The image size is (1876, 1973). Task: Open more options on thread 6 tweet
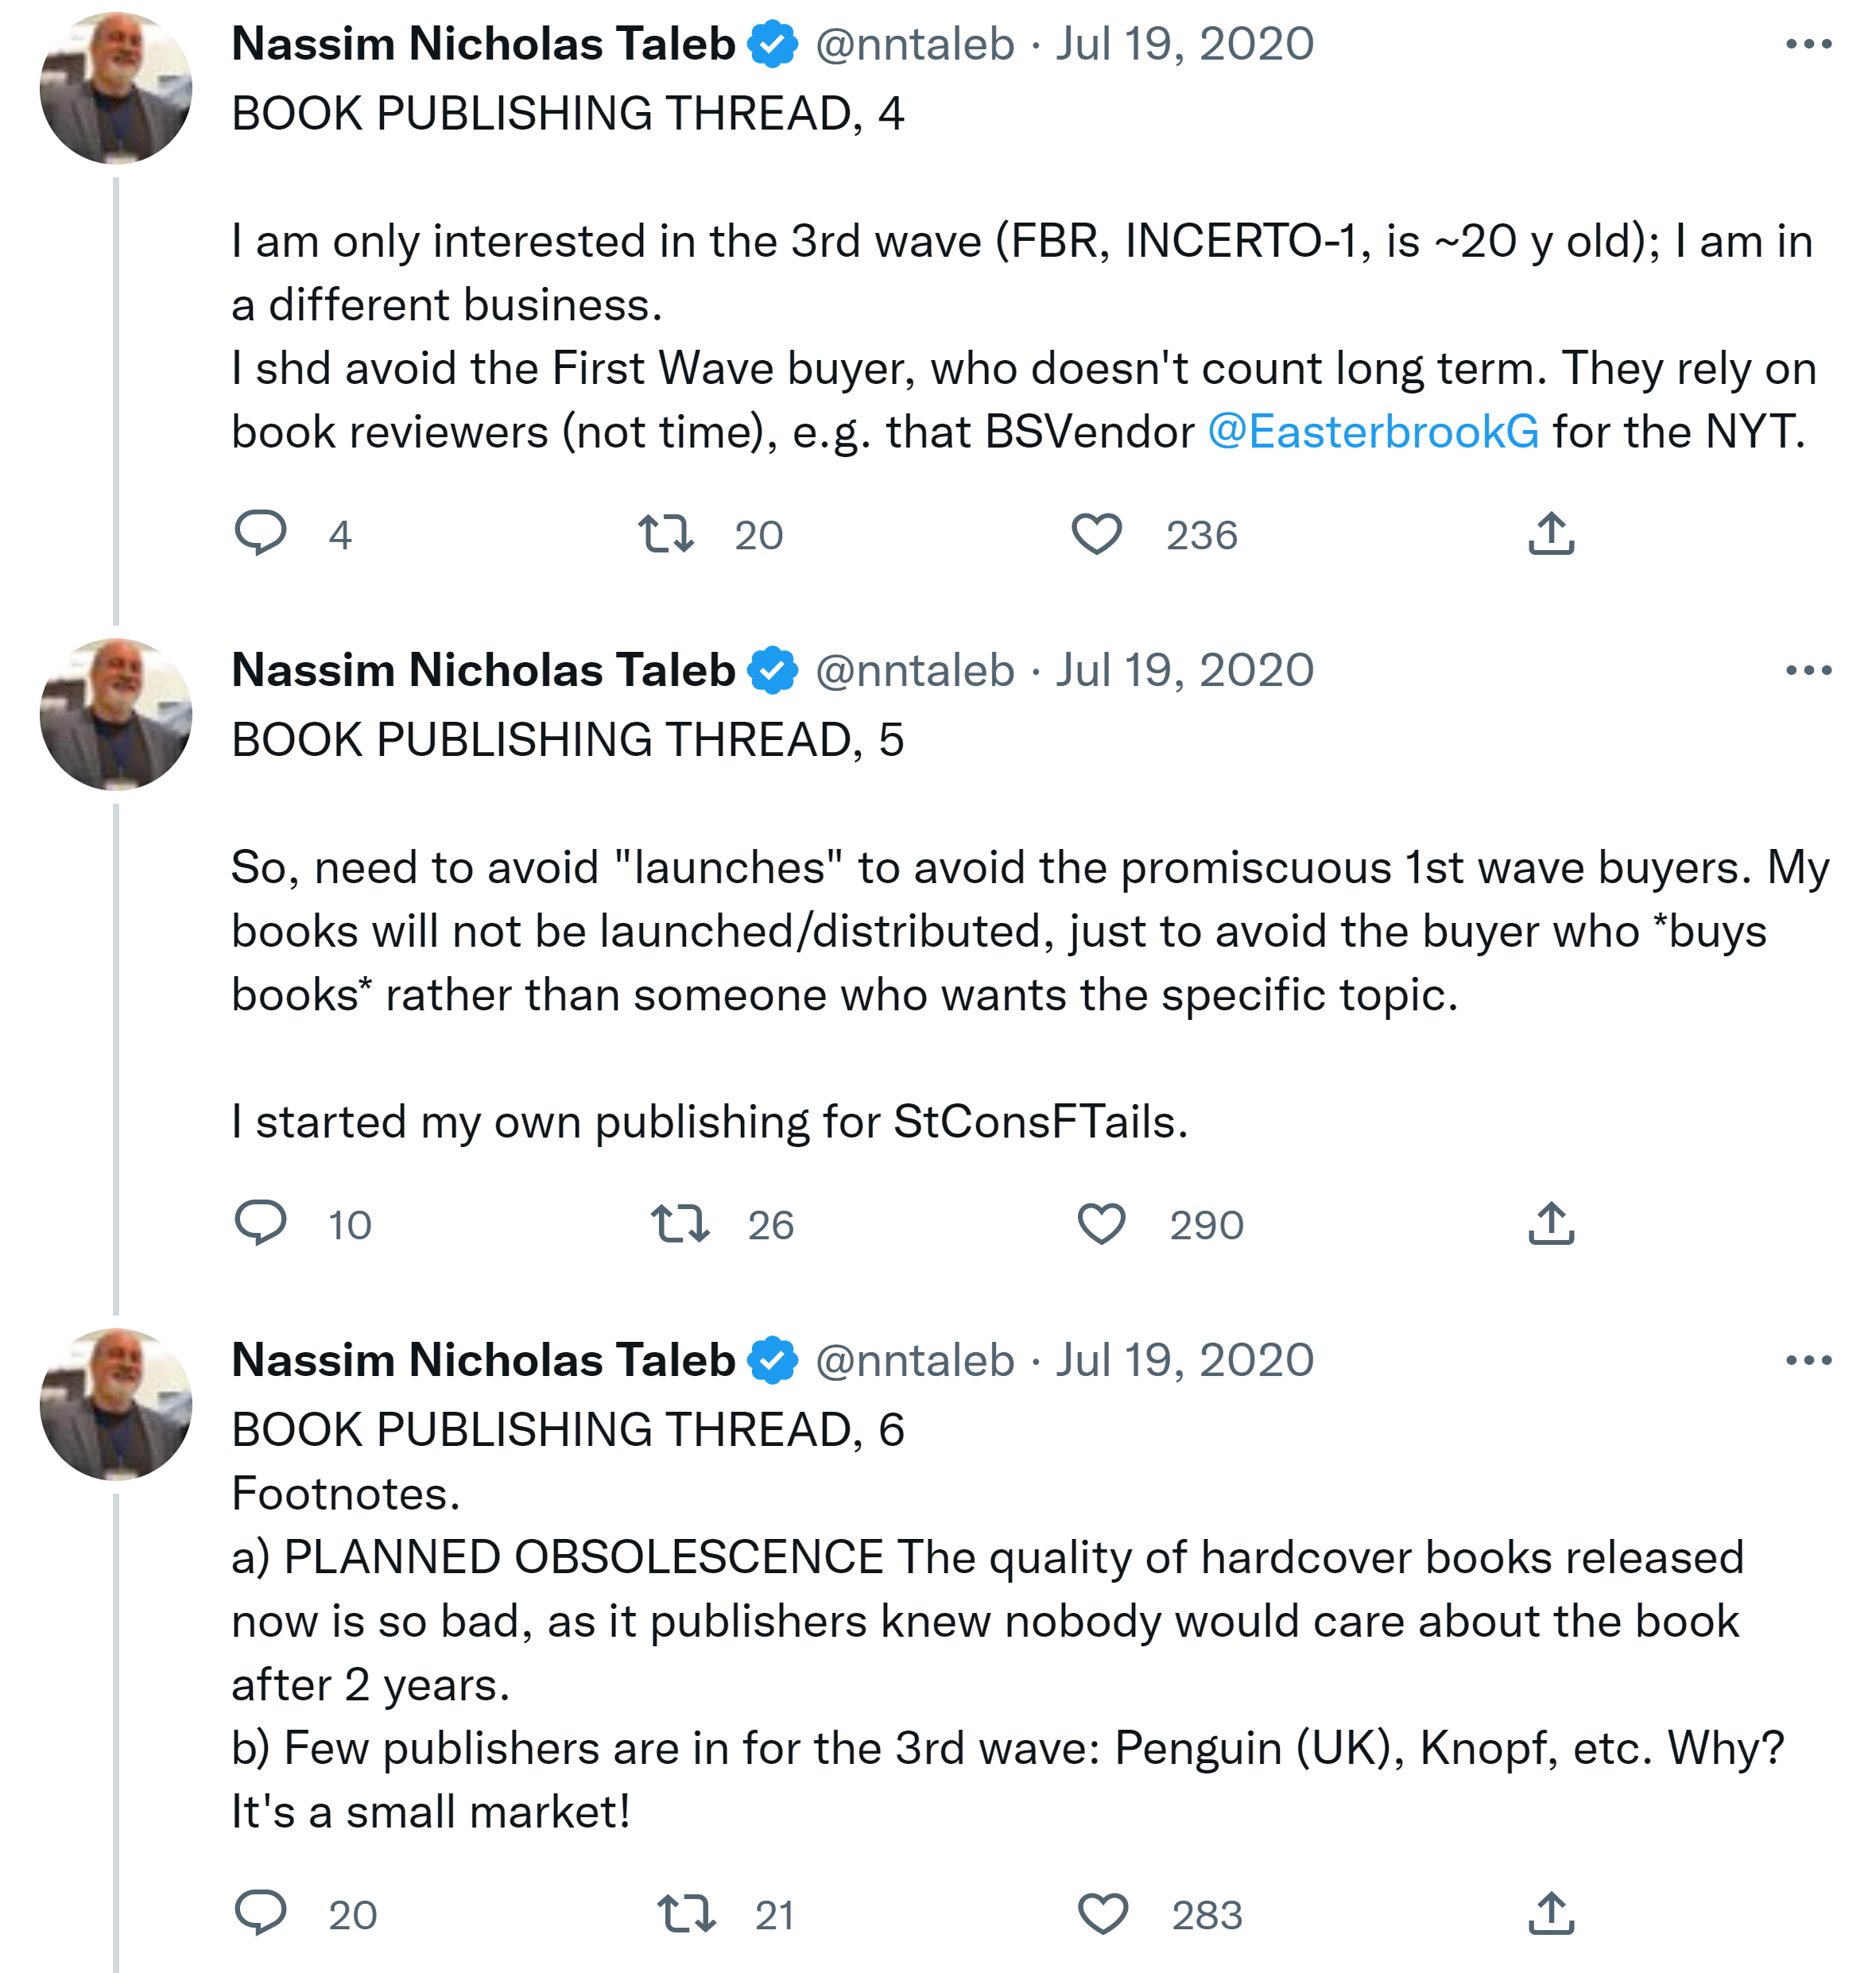click(1808, 1361)
